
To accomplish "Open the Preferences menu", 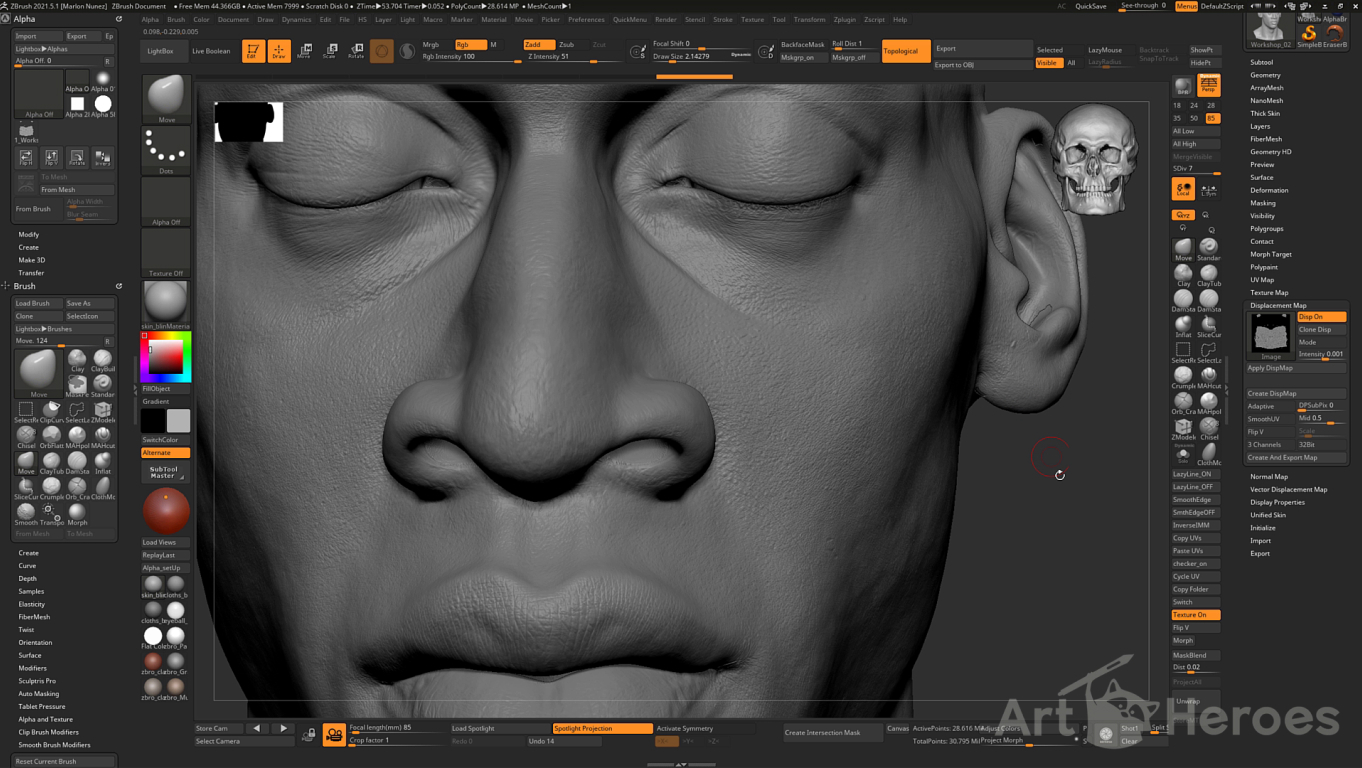I will (586, 19).
